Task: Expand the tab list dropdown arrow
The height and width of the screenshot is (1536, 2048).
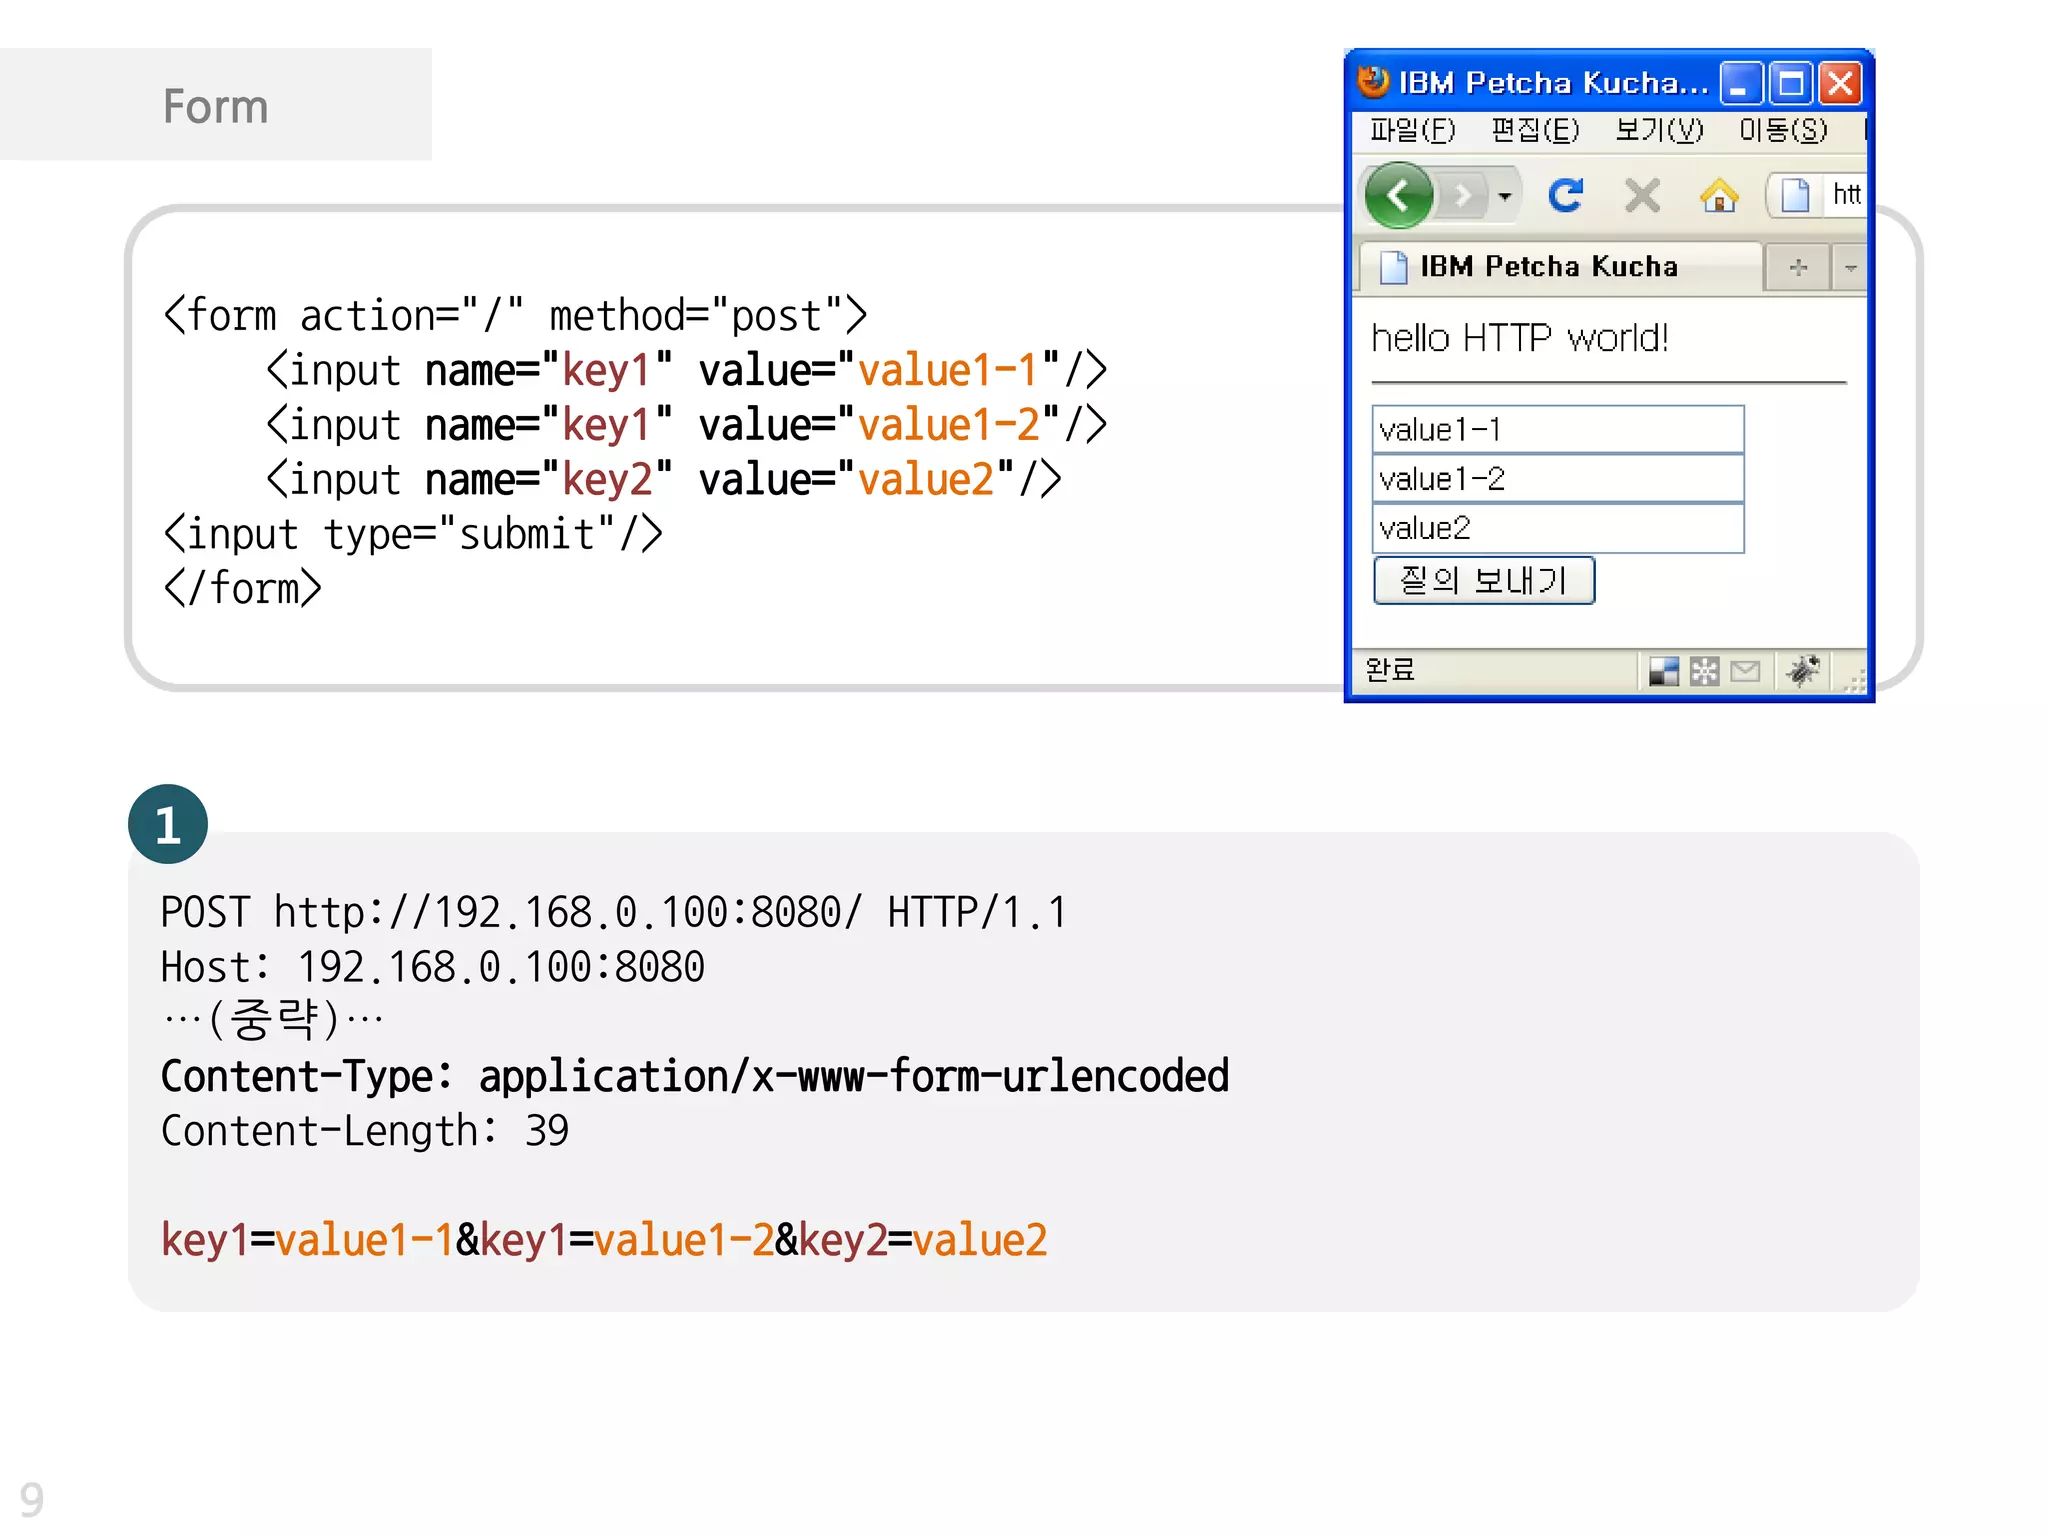Action: coord(1850,267)
